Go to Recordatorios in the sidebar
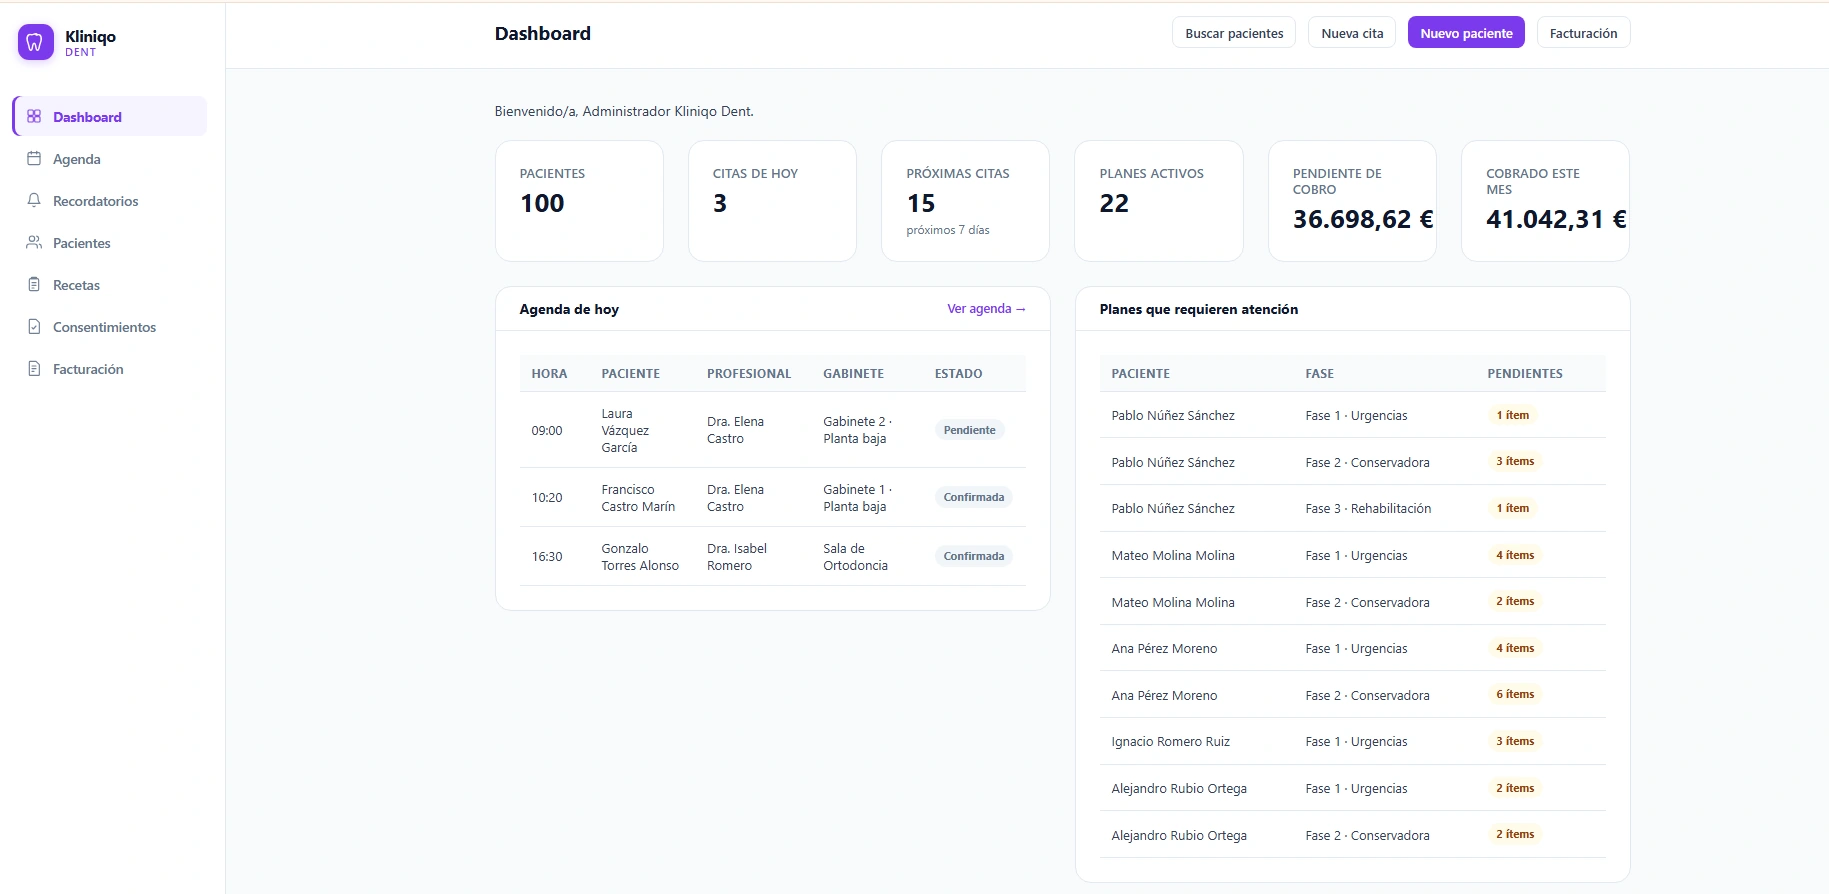Image resolution: width=1829 pixels, height=894 pixels. [110, 201]
